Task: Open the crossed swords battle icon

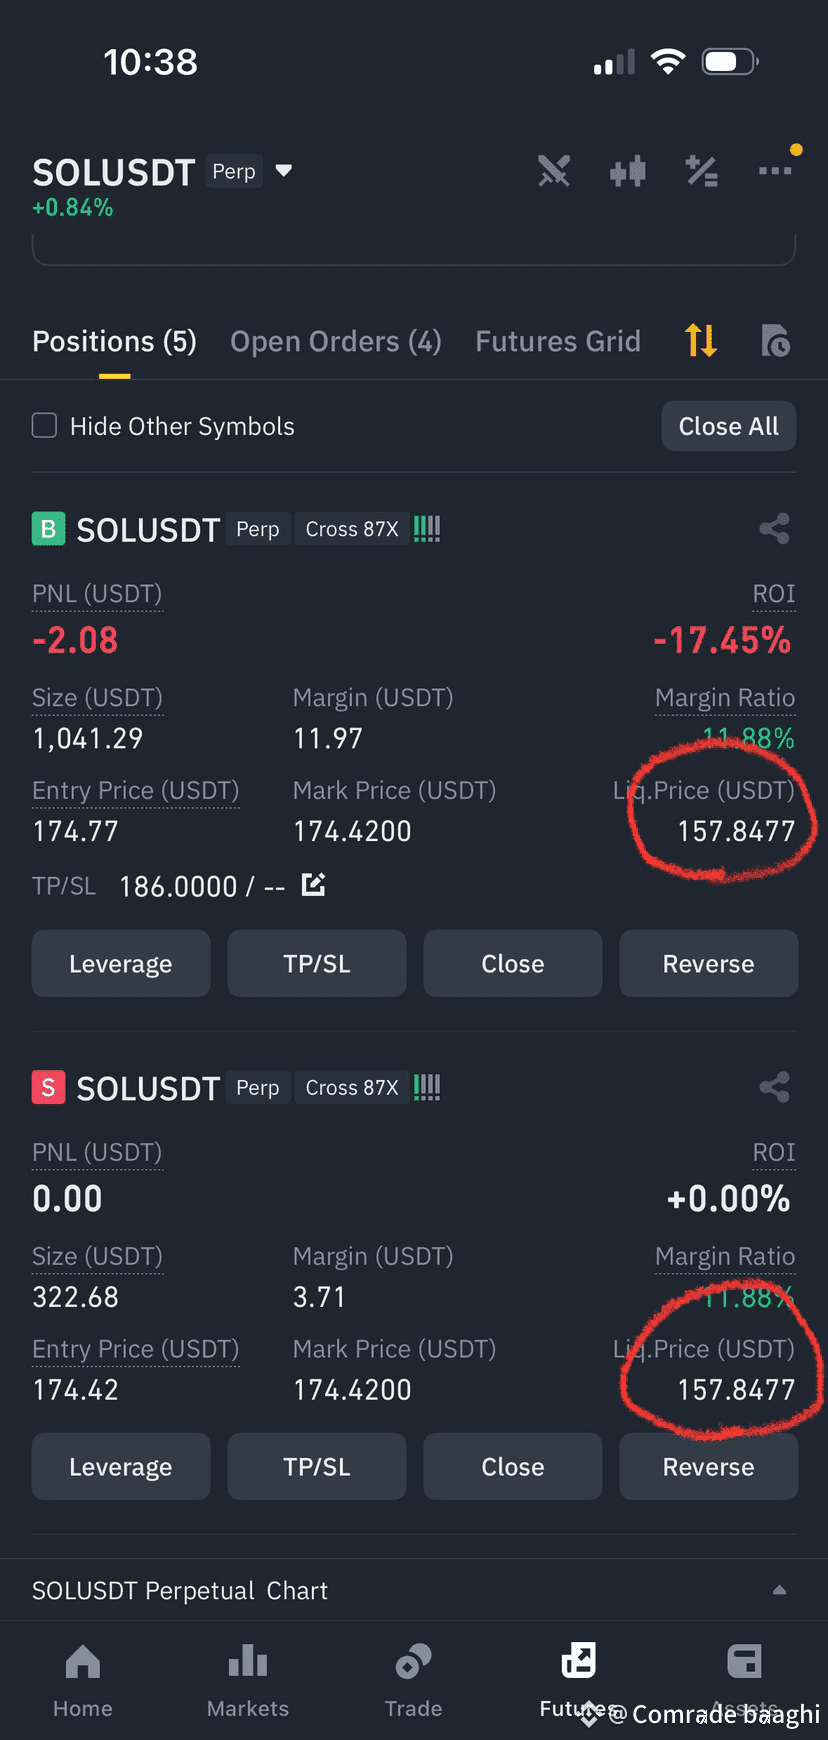Action: (x=554, y=172)
